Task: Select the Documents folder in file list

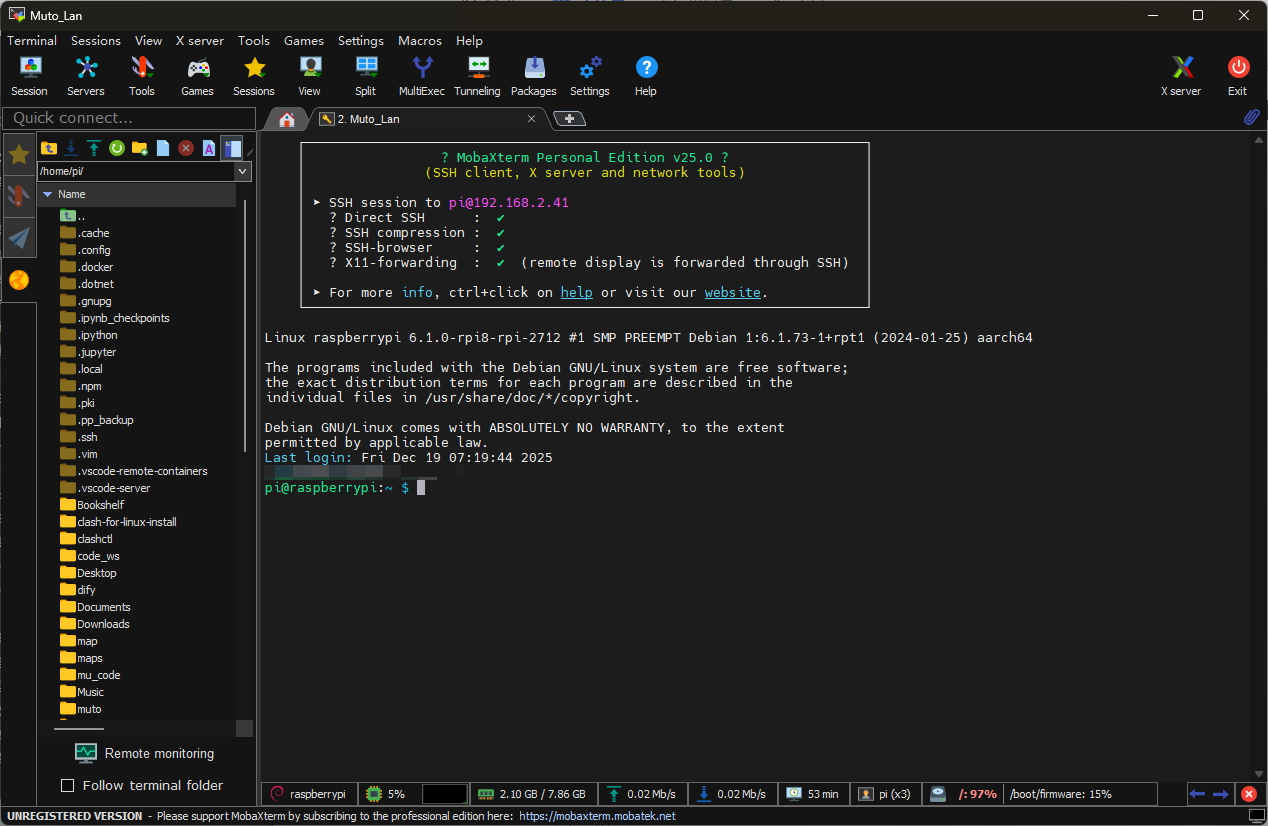Action: [x=104, y=607]
